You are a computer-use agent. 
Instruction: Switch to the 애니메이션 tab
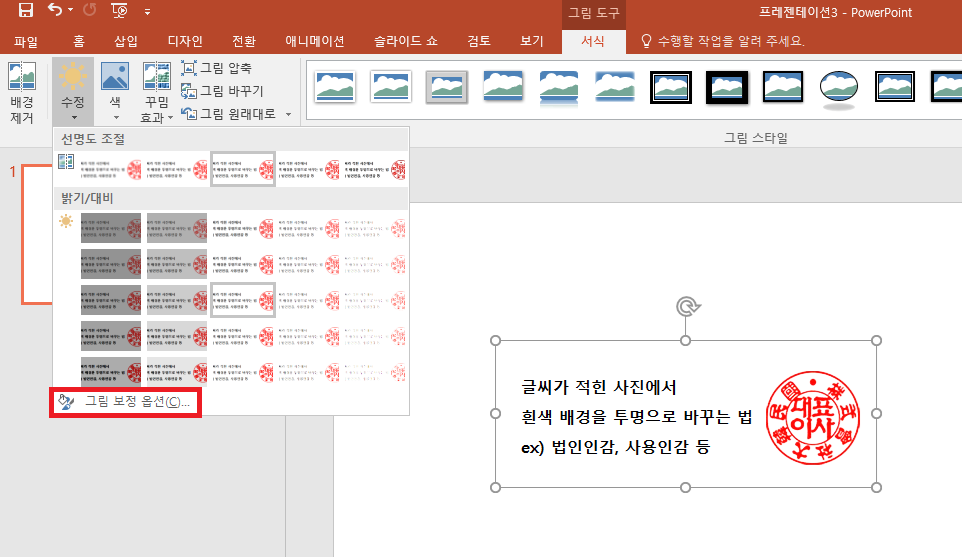point(315,41)
